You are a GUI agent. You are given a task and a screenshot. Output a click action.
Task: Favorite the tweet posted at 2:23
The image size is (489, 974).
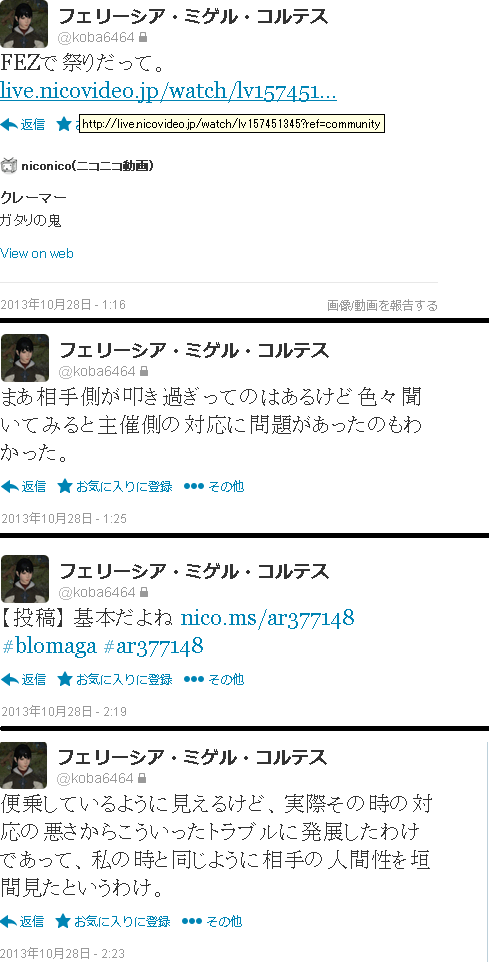[113, 921]
